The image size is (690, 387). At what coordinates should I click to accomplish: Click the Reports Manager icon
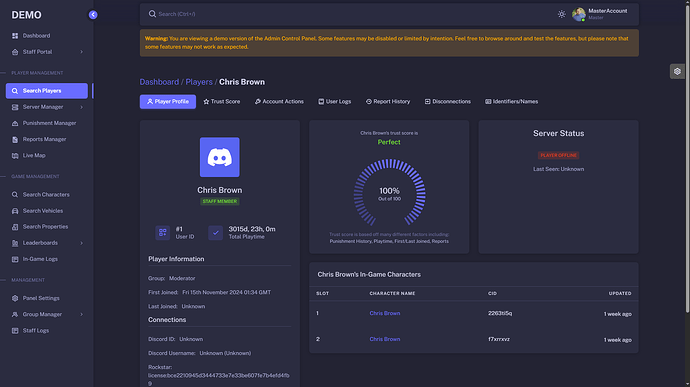click(15, 139)
